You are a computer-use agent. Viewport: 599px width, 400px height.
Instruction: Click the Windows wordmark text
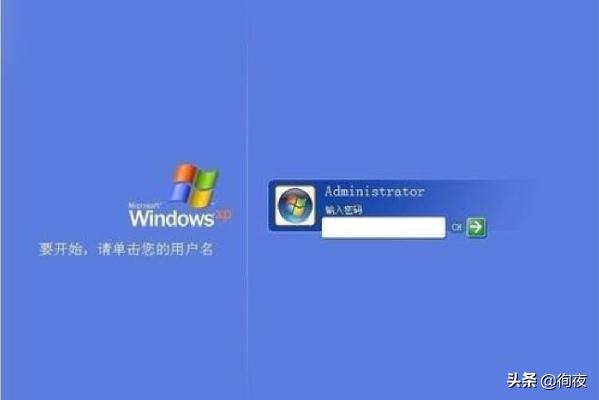(172, 218)
